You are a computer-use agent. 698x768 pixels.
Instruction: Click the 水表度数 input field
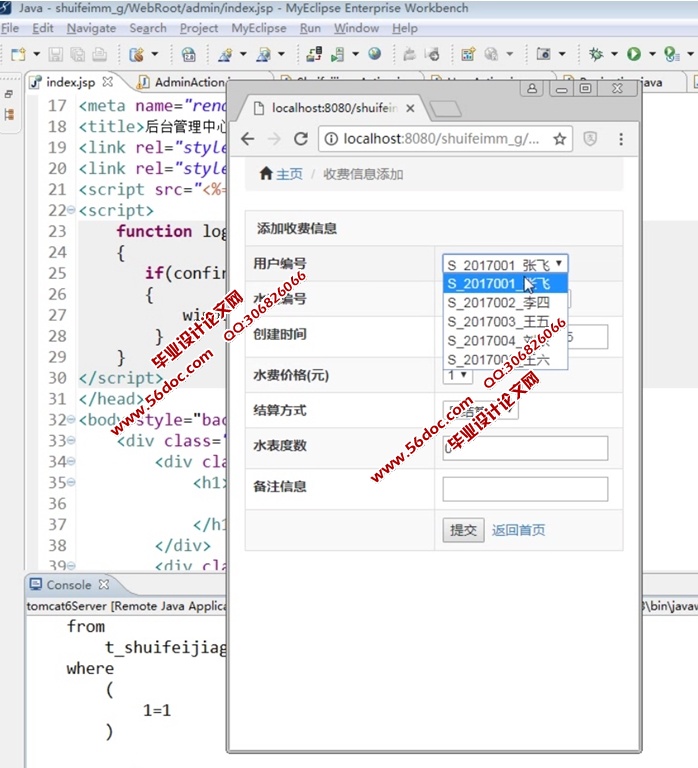[x=525, y=448]
